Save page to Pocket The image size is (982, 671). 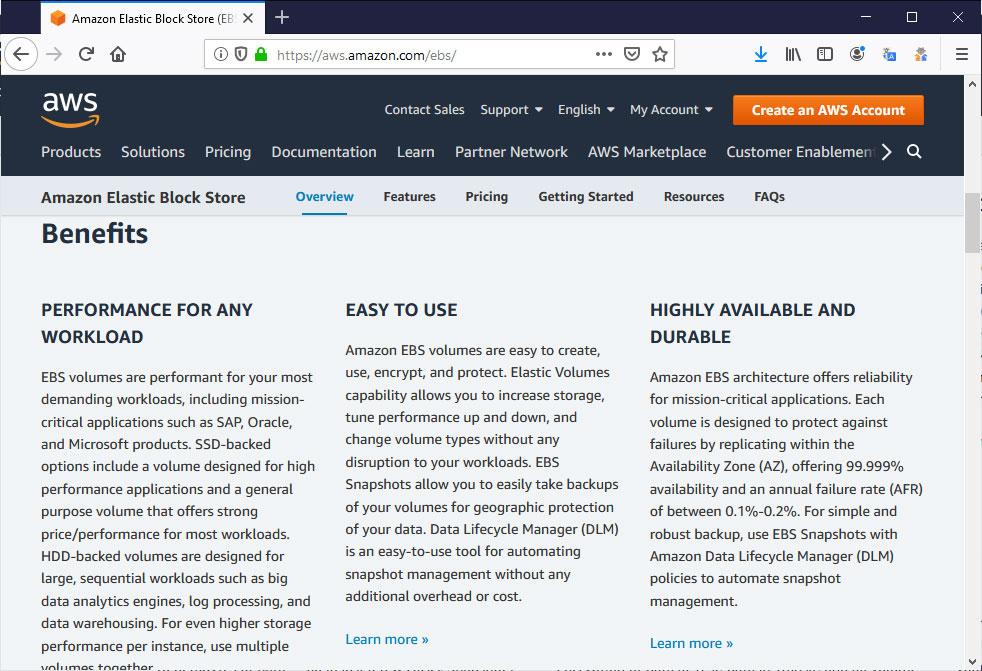[632, 55]
